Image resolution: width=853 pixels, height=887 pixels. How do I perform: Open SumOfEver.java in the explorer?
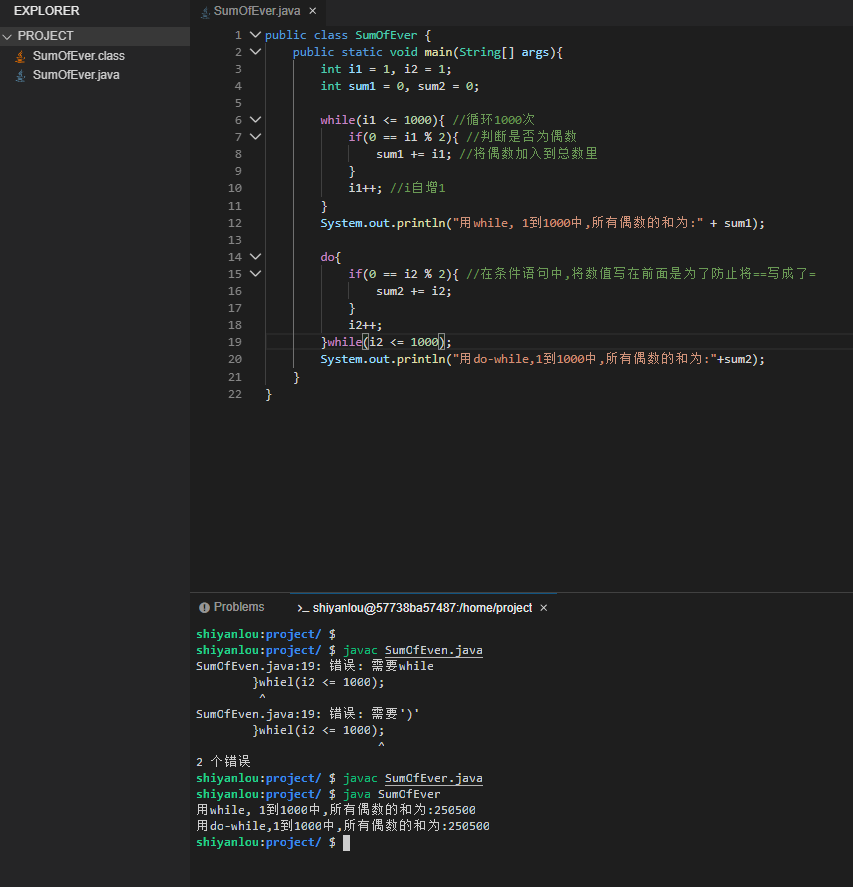point(76,75)
